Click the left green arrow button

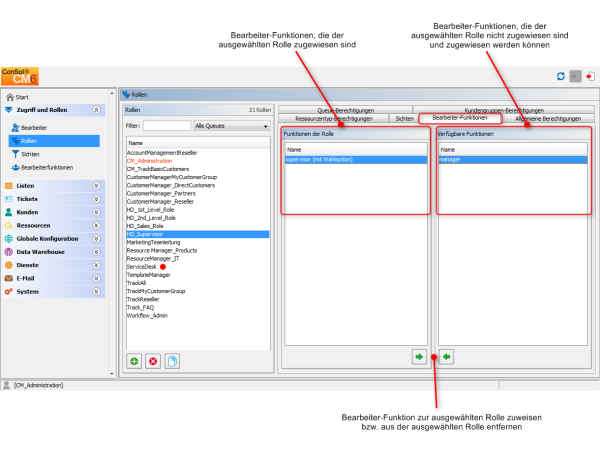point(447,356)
